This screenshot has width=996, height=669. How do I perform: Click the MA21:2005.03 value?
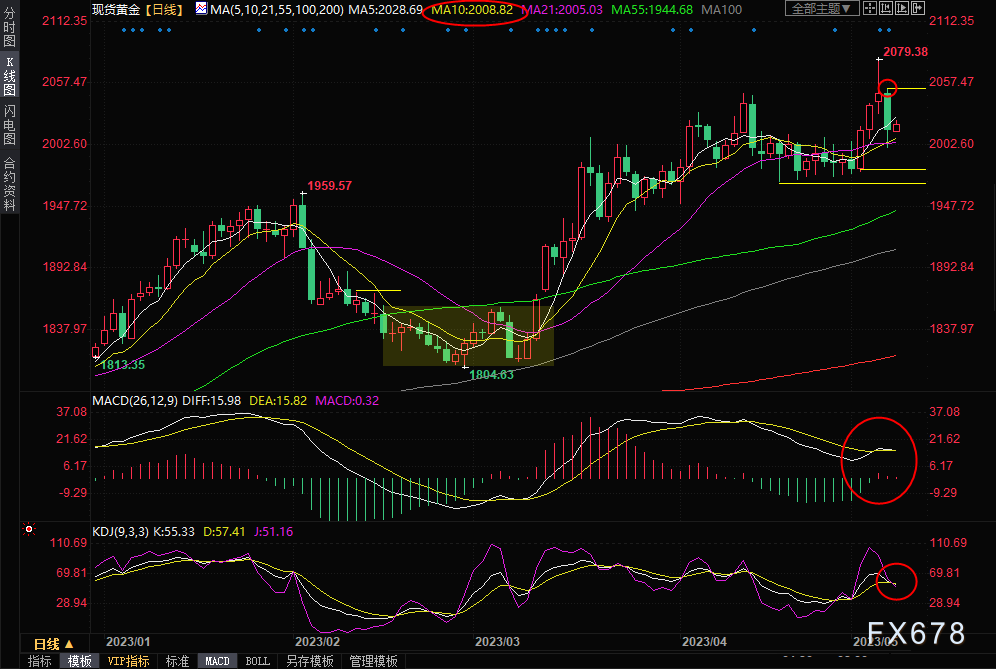562,10
